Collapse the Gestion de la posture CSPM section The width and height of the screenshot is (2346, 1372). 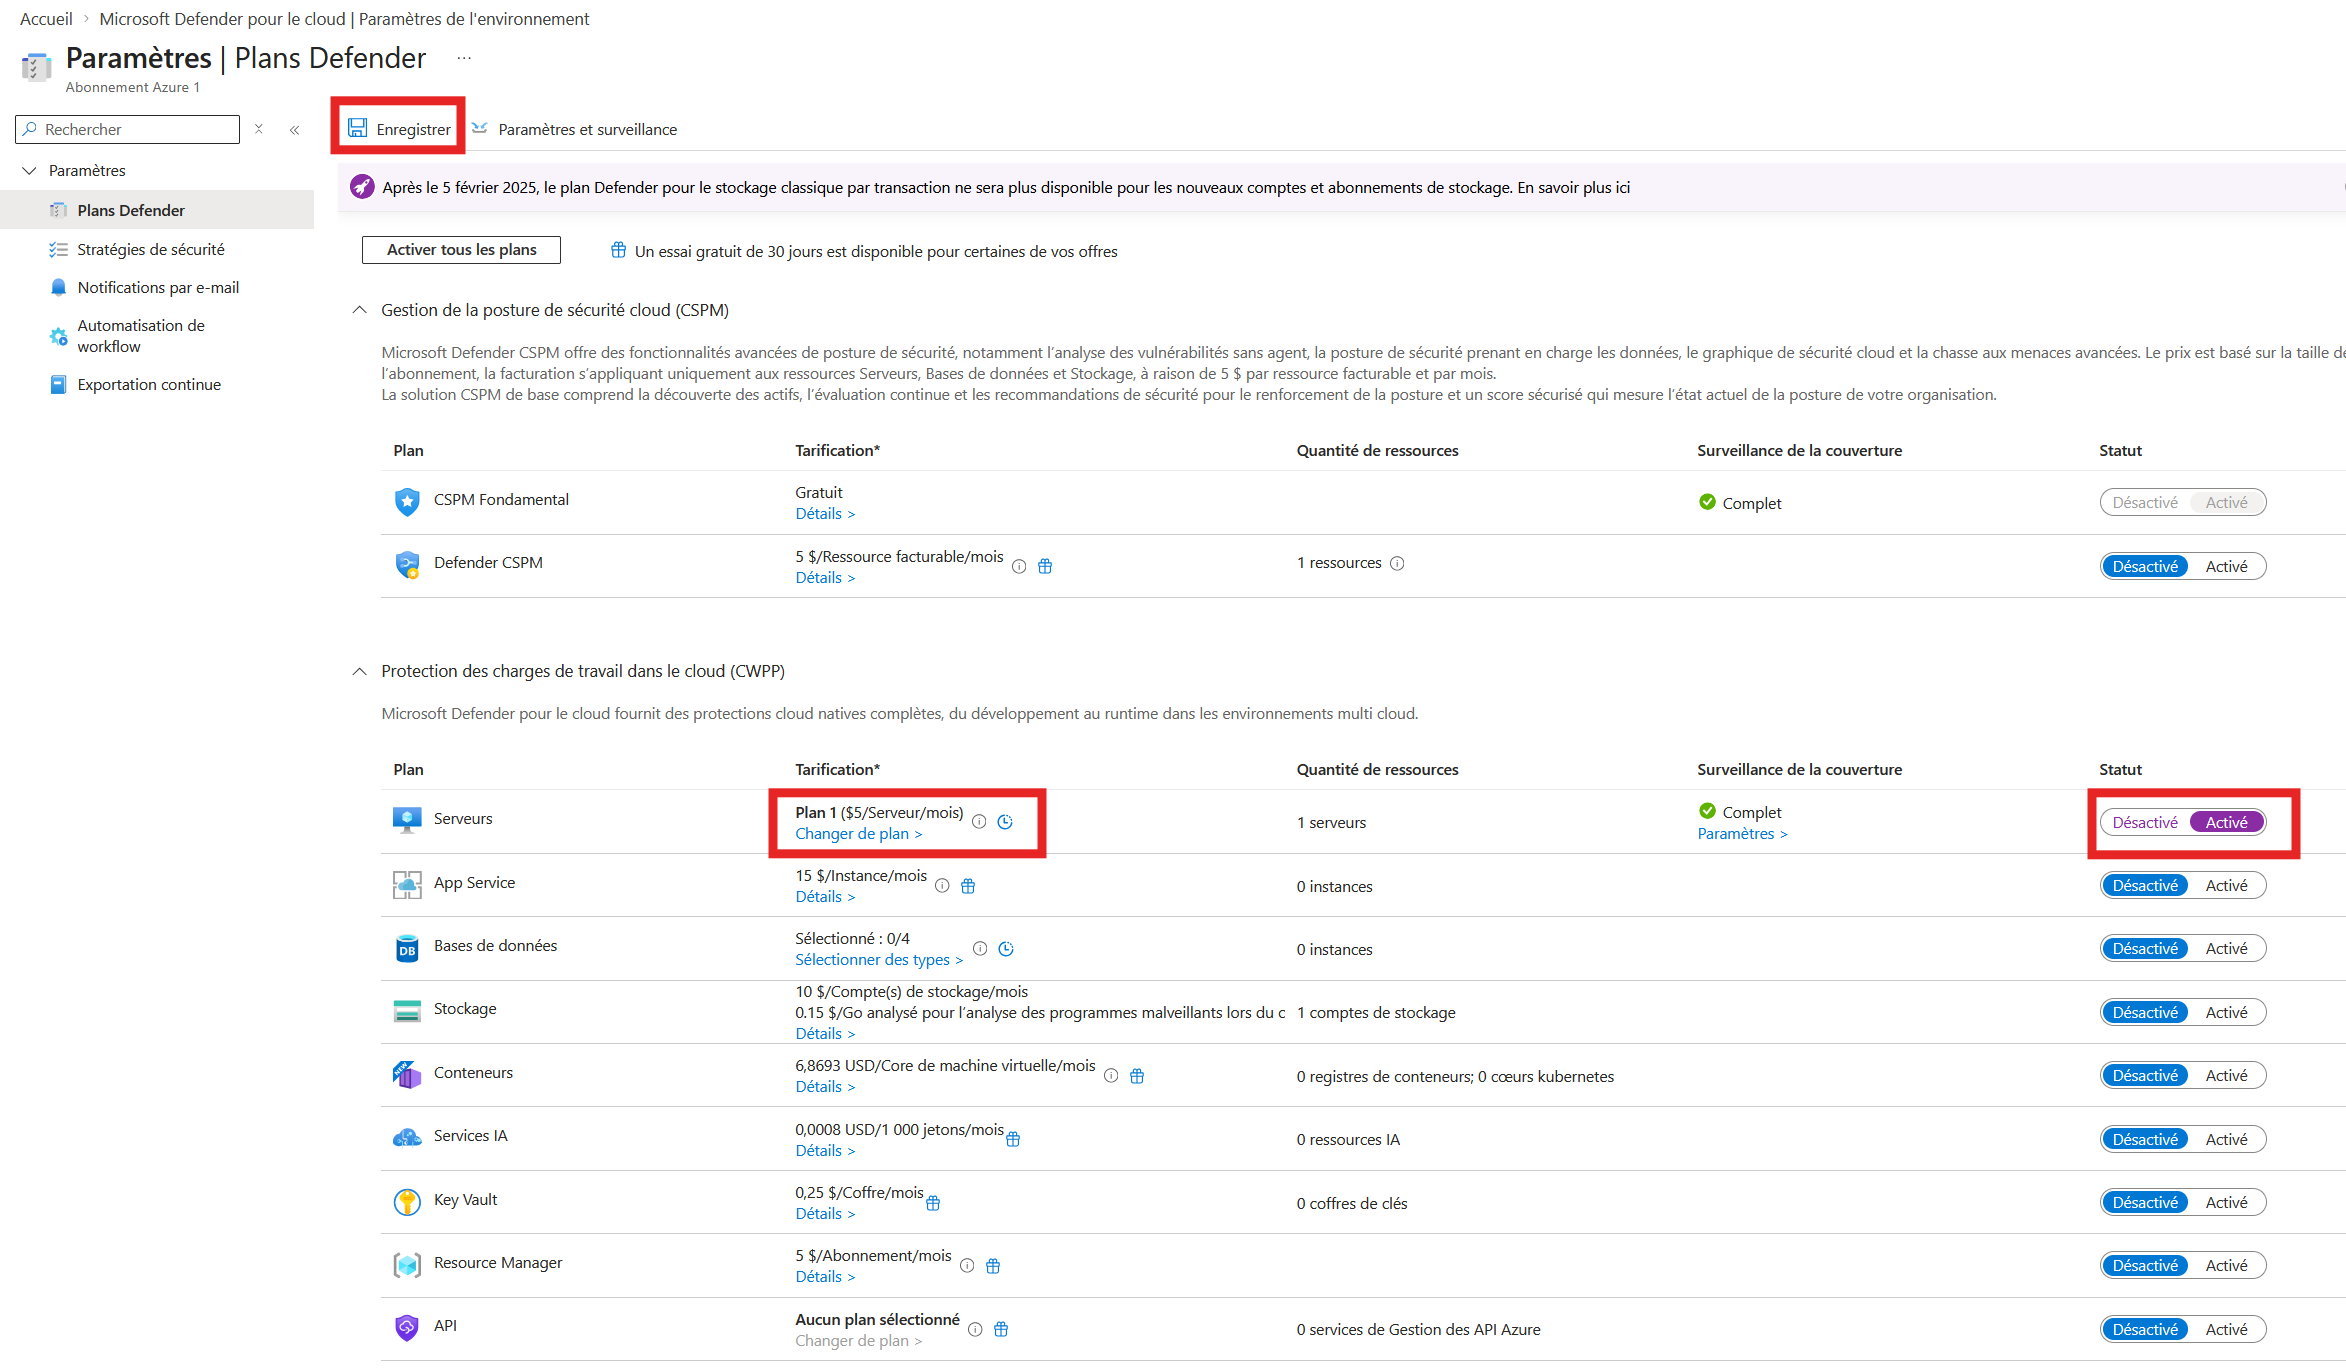[360, 310]
